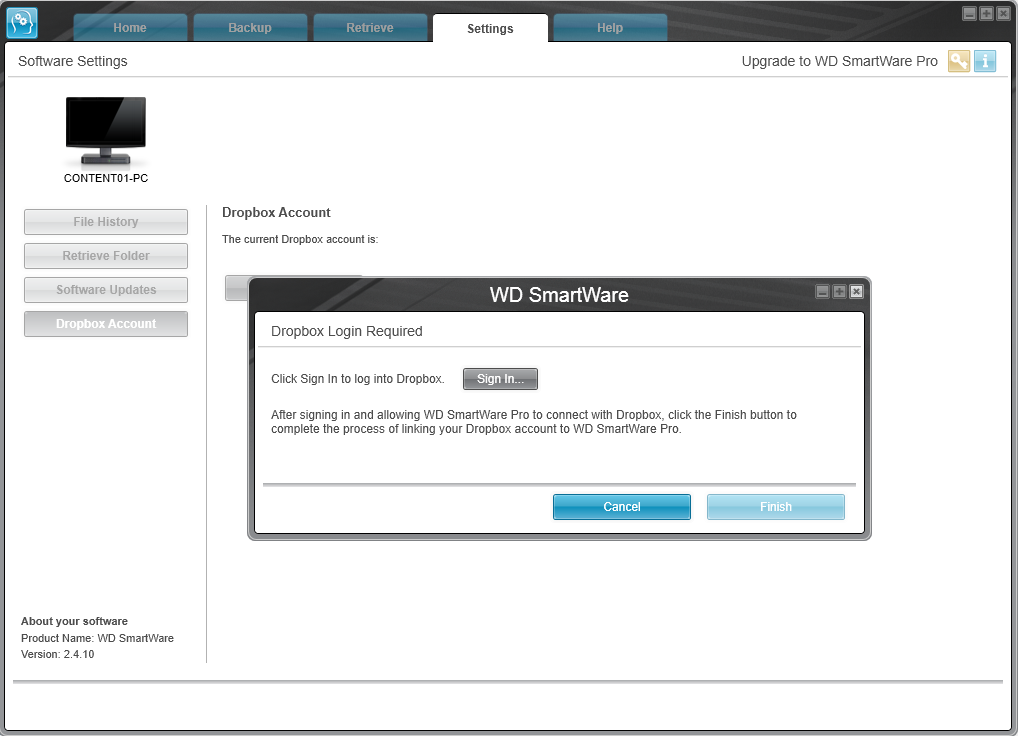Open the blue info icon
This screenshot has width=1018, height=736.
pyautogui.click(x=985, y=61)
